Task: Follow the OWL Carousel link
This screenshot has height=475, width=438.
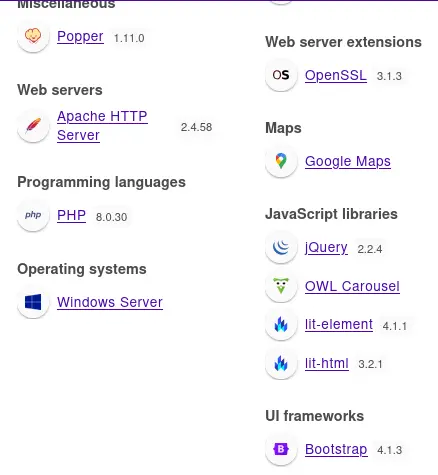Action: [352, 286]
